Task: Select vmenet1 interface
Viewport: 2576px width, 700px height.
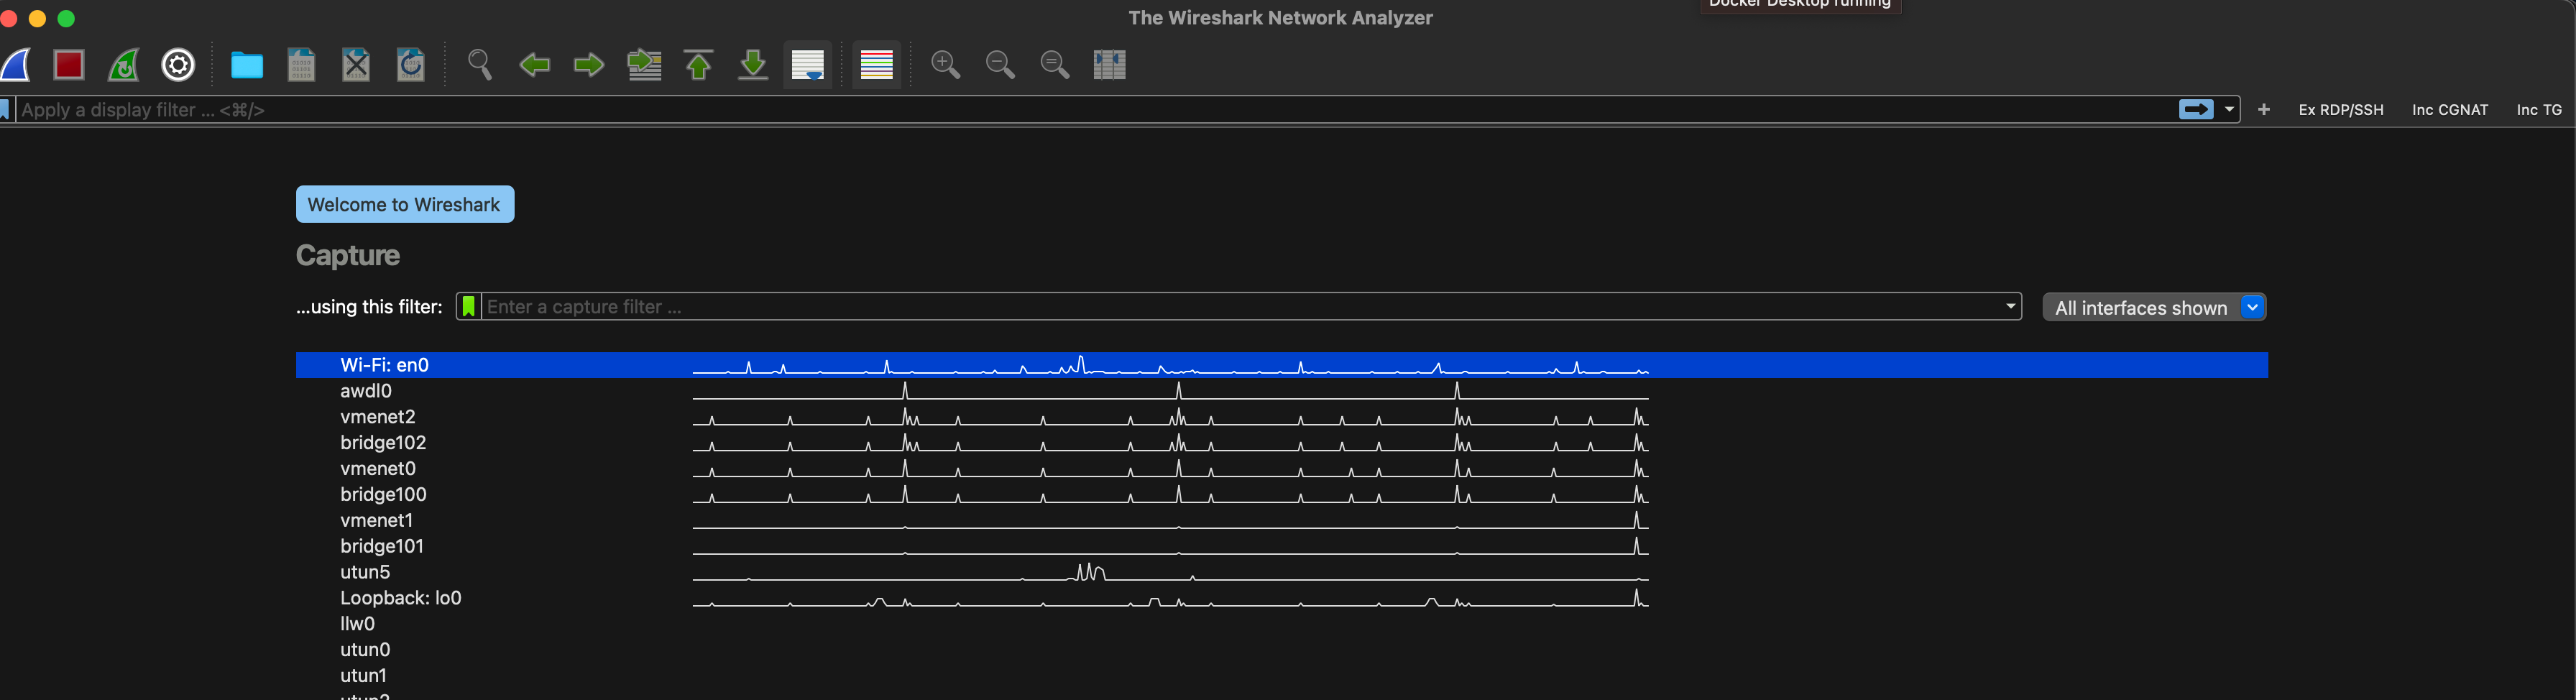Action: [x=1282, y=521]
